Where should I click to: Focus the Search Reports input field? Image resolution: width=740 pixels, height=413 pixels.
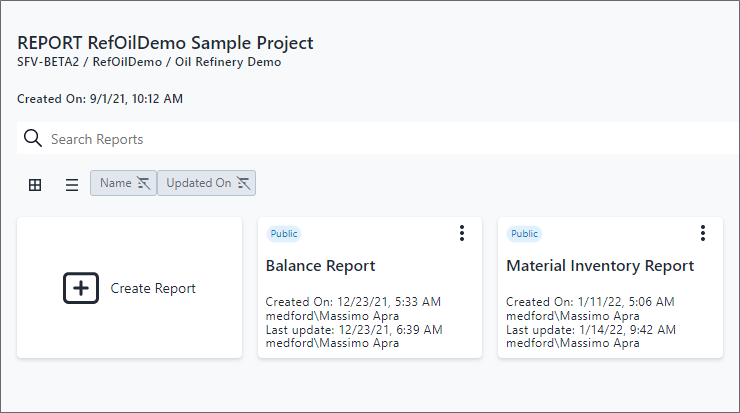(380, 139)
